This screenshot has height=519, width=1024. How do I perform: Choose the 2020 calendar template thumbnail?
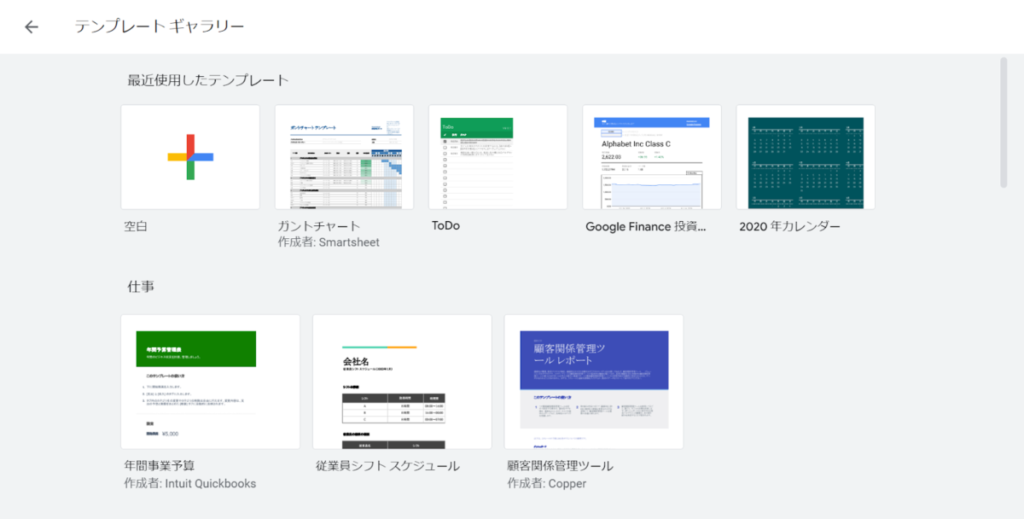pyautogui.click(x=806, y=157)
